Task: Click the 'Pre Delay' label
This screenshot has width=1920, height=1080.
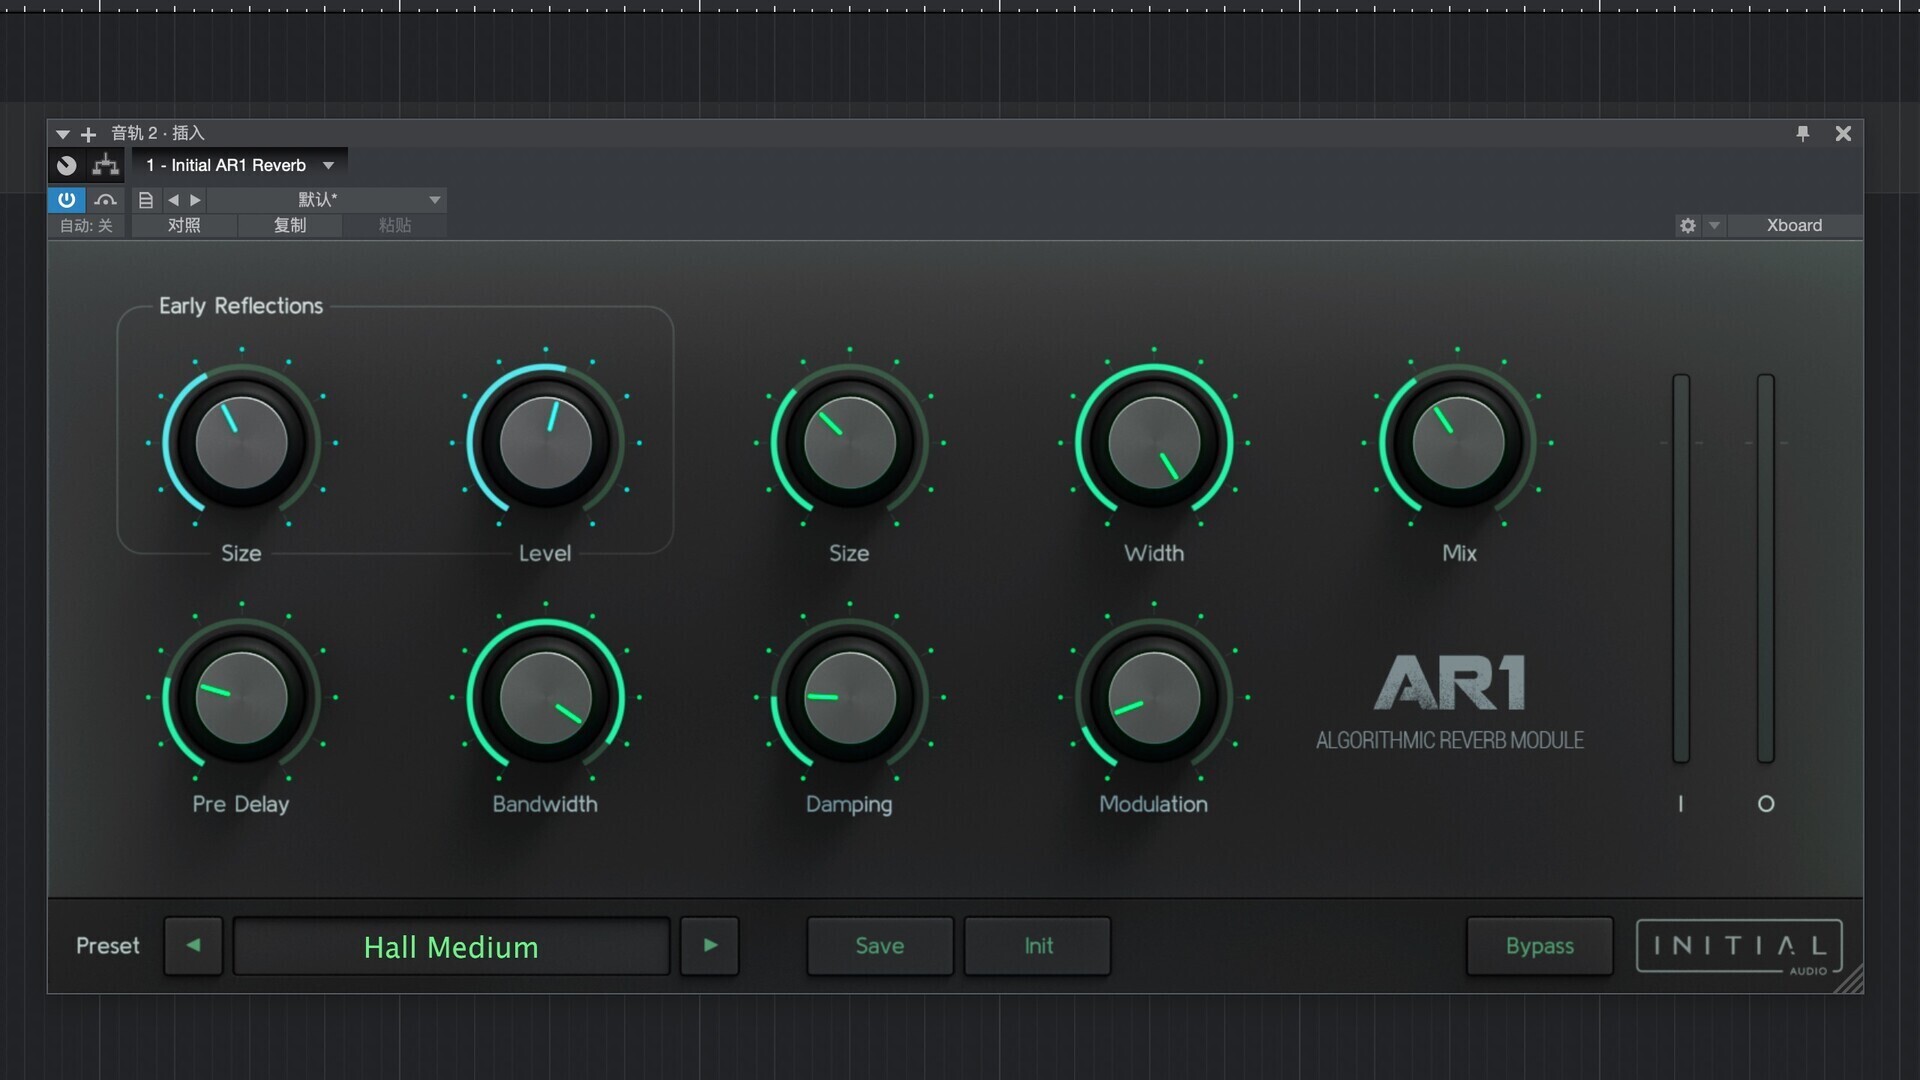Action: pos(241,804)
